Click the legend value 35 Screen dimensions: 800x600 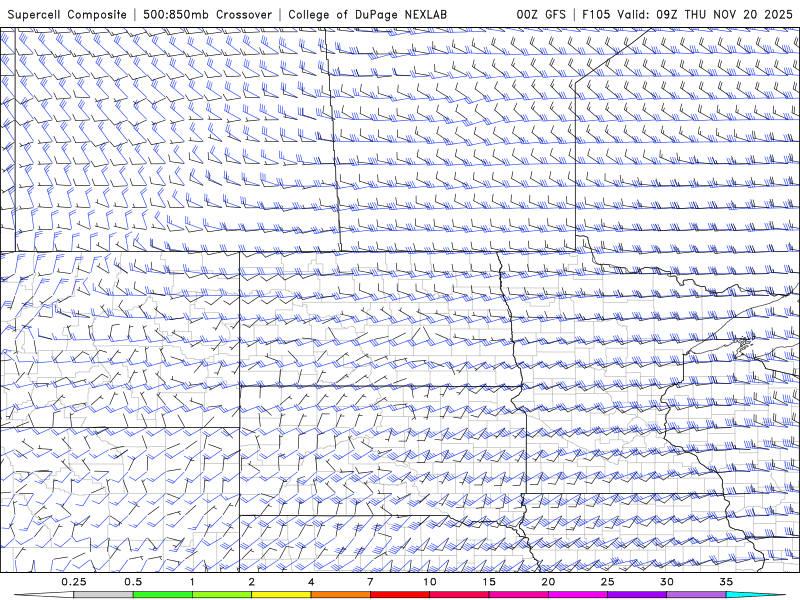coord(727,582)
